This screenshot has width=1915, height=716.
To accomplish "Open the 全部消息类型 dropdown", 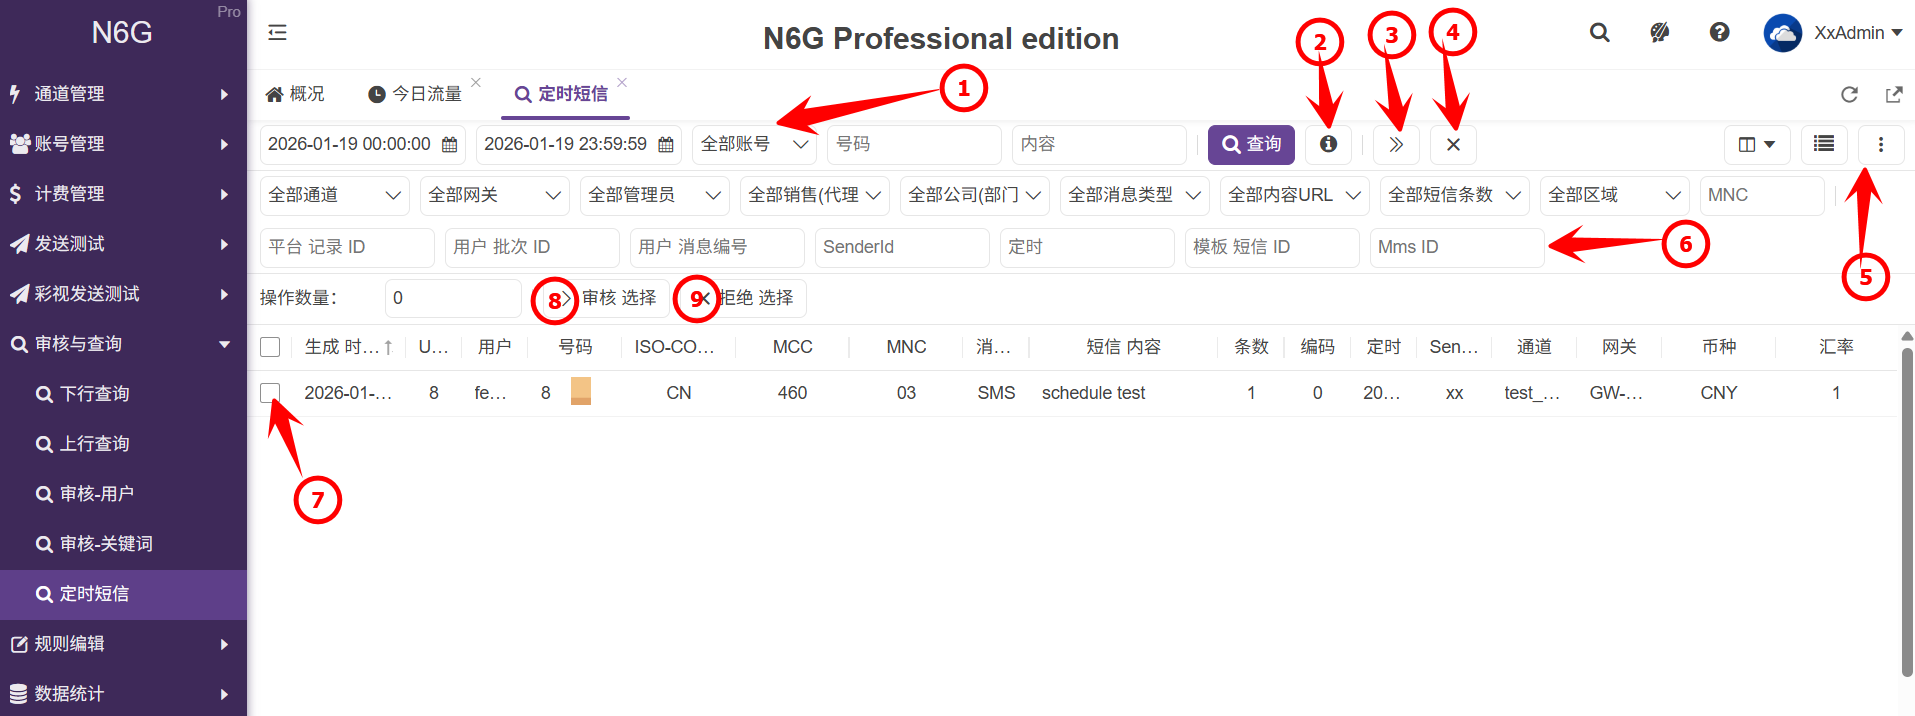I will click(1133, 195).
